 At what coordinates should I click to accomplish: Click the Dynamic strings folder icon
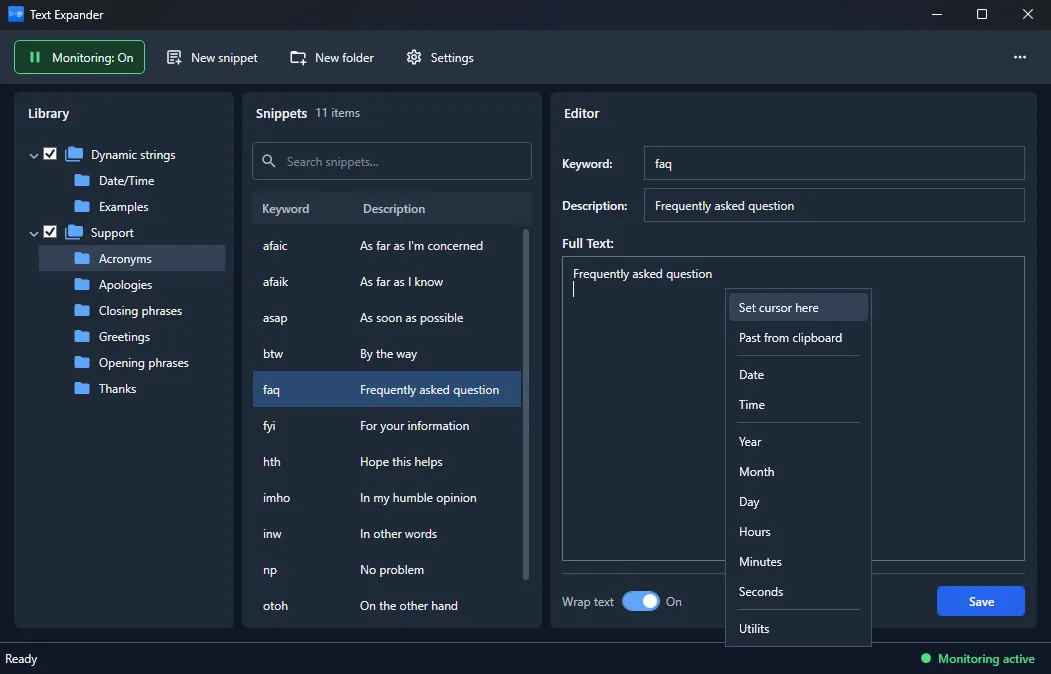pos(74,154)
